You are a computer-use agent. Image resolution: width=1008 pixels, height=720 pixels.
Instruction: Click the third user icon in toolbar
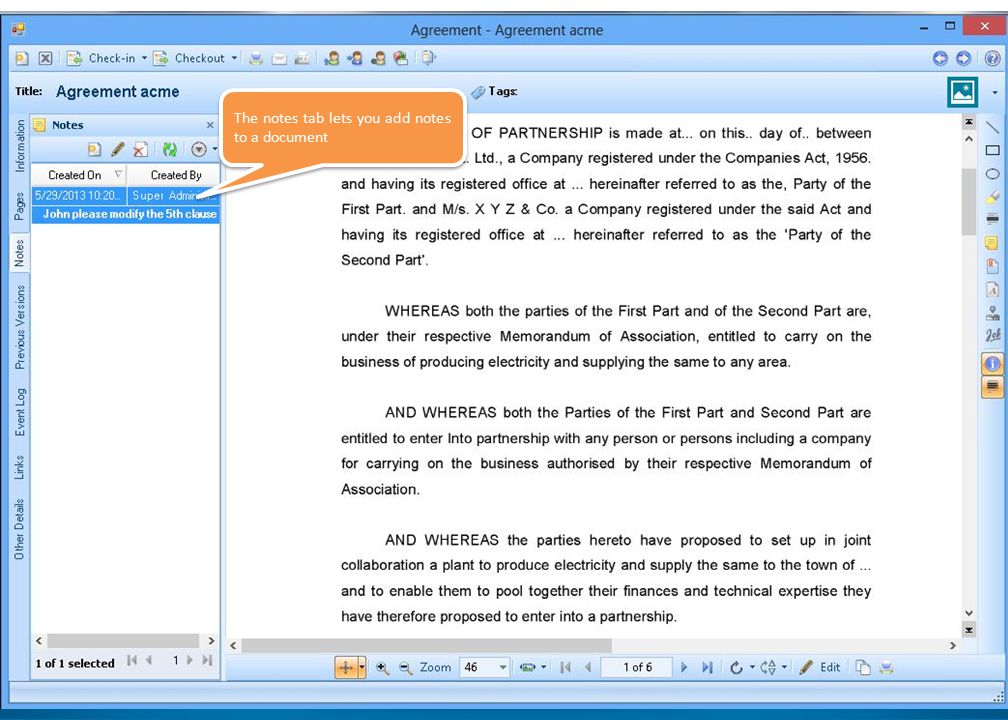coord(378,58)
